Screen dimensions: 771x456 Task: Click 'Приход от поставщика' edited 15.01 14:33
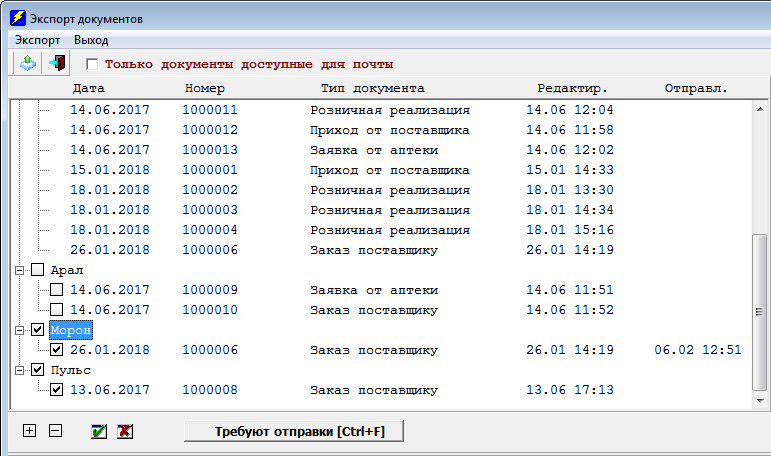pyautogui.click(x=389, y=170)
